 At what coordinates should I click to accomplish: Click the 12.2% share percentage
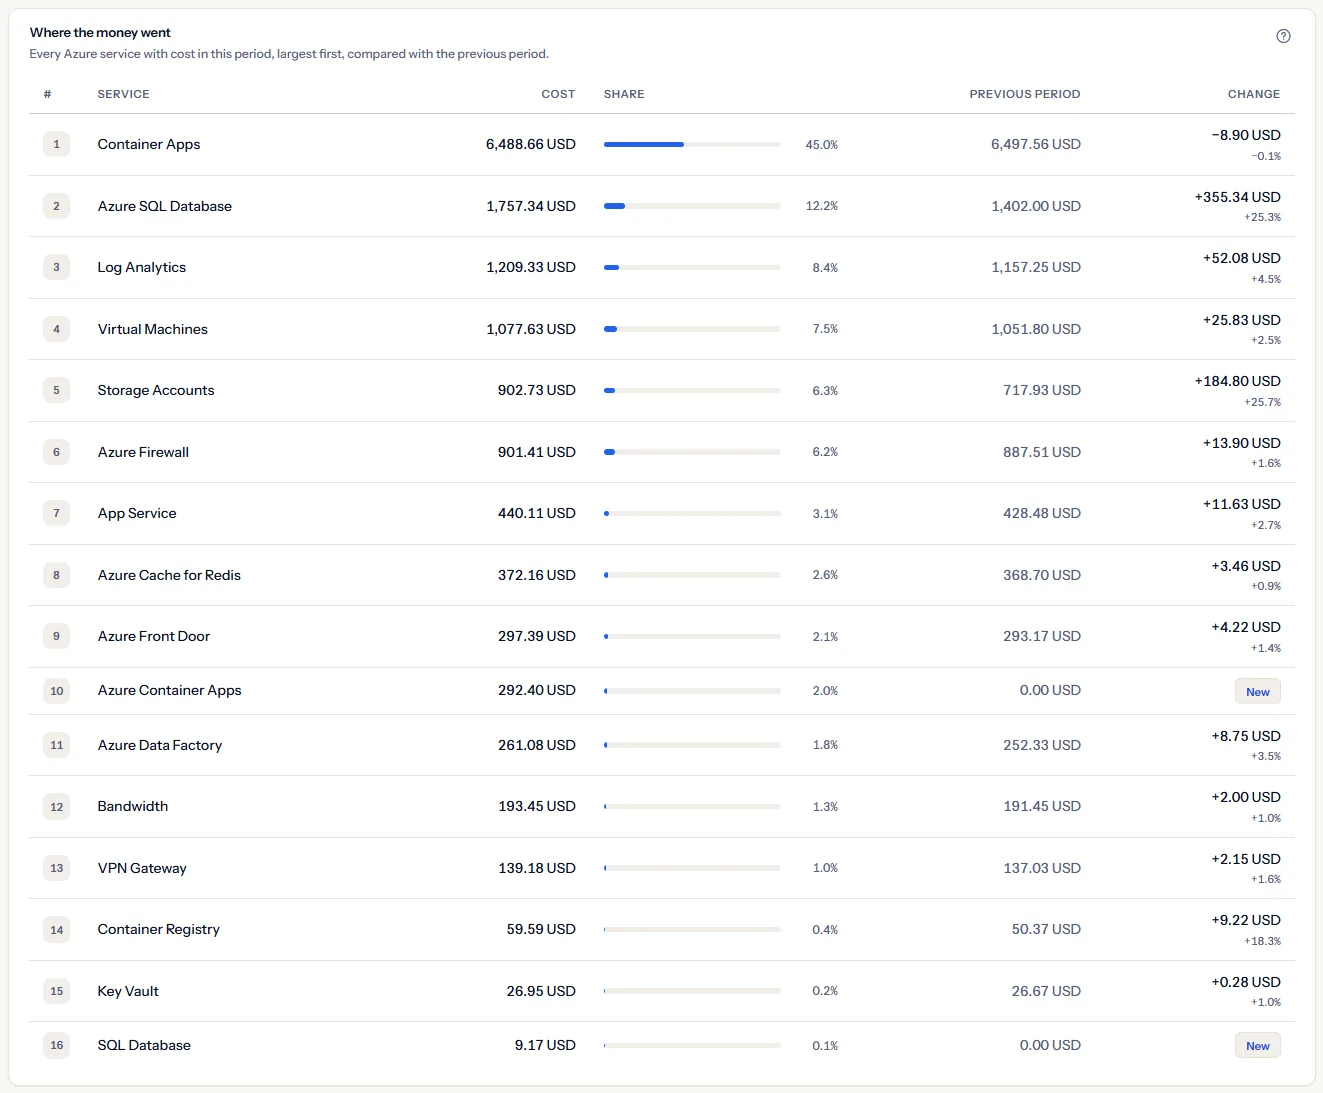(822, 206)
